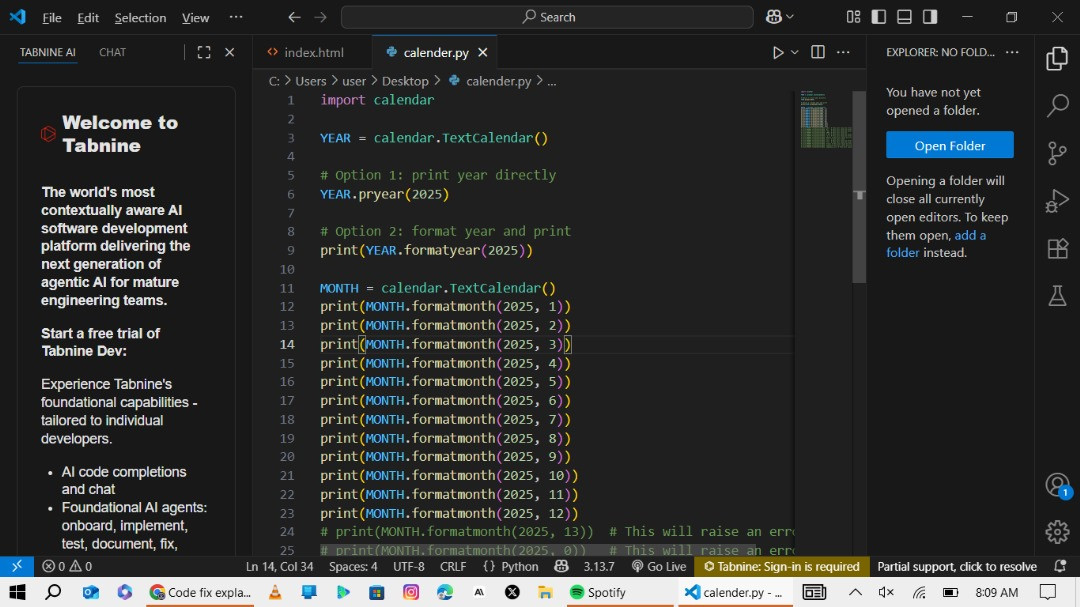Toggle secondary side bar visibility

pyautogui.click(x=930, y=17)
